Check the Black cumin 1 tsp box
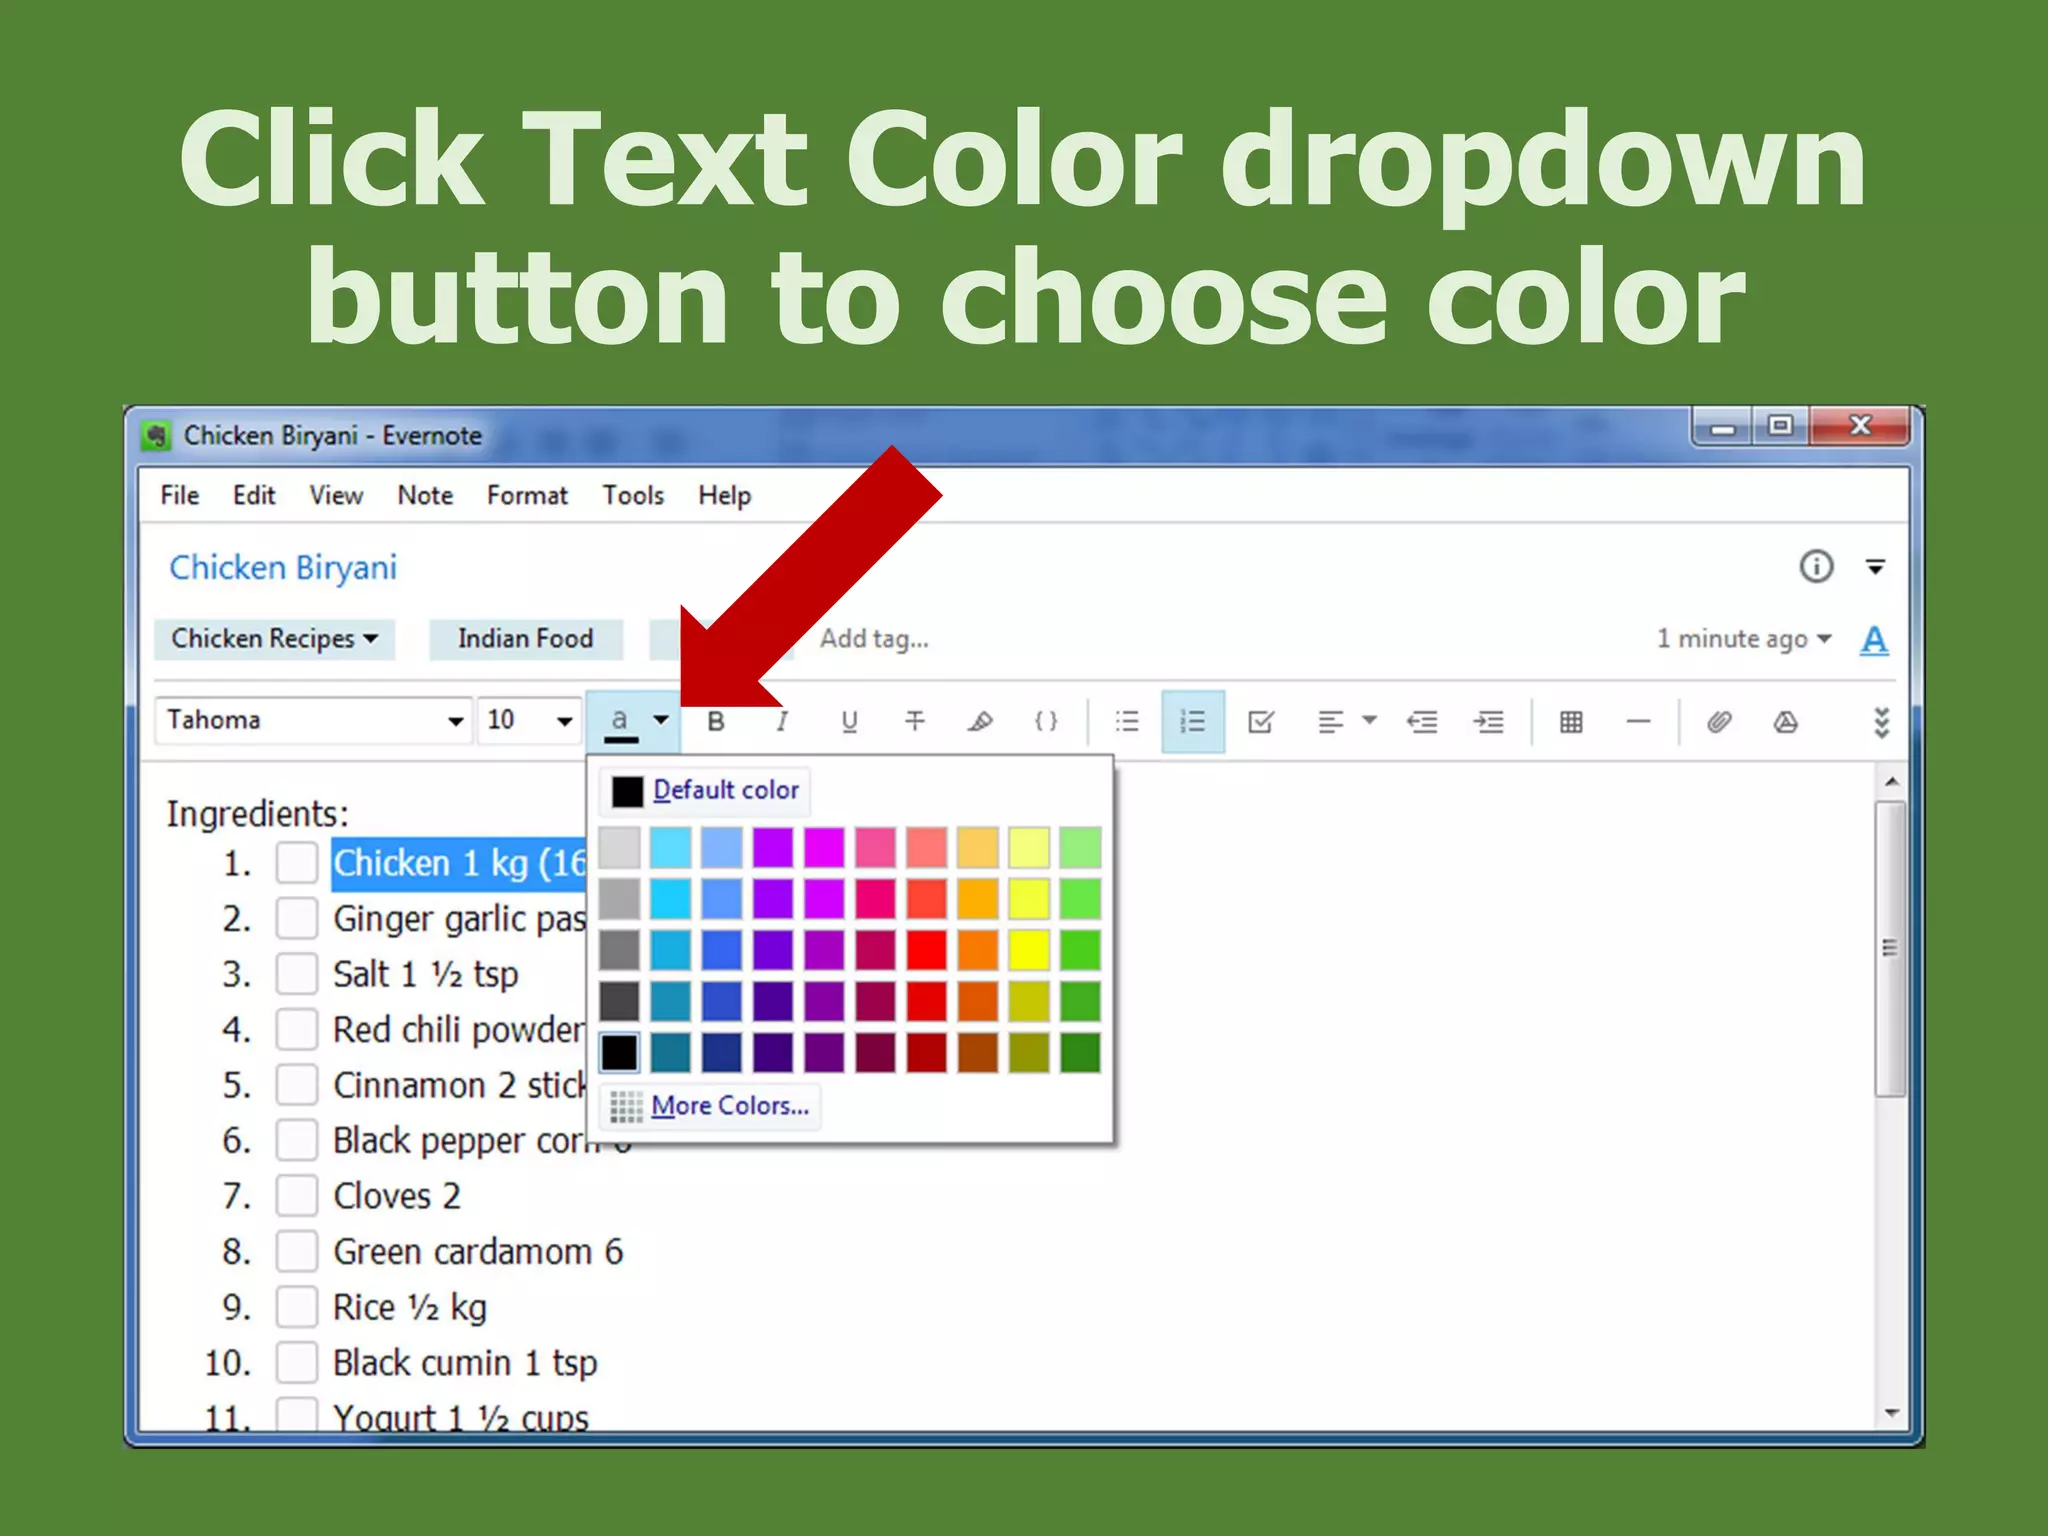This screenshot has height=1536, width=2048. [x=297, y=1362]
